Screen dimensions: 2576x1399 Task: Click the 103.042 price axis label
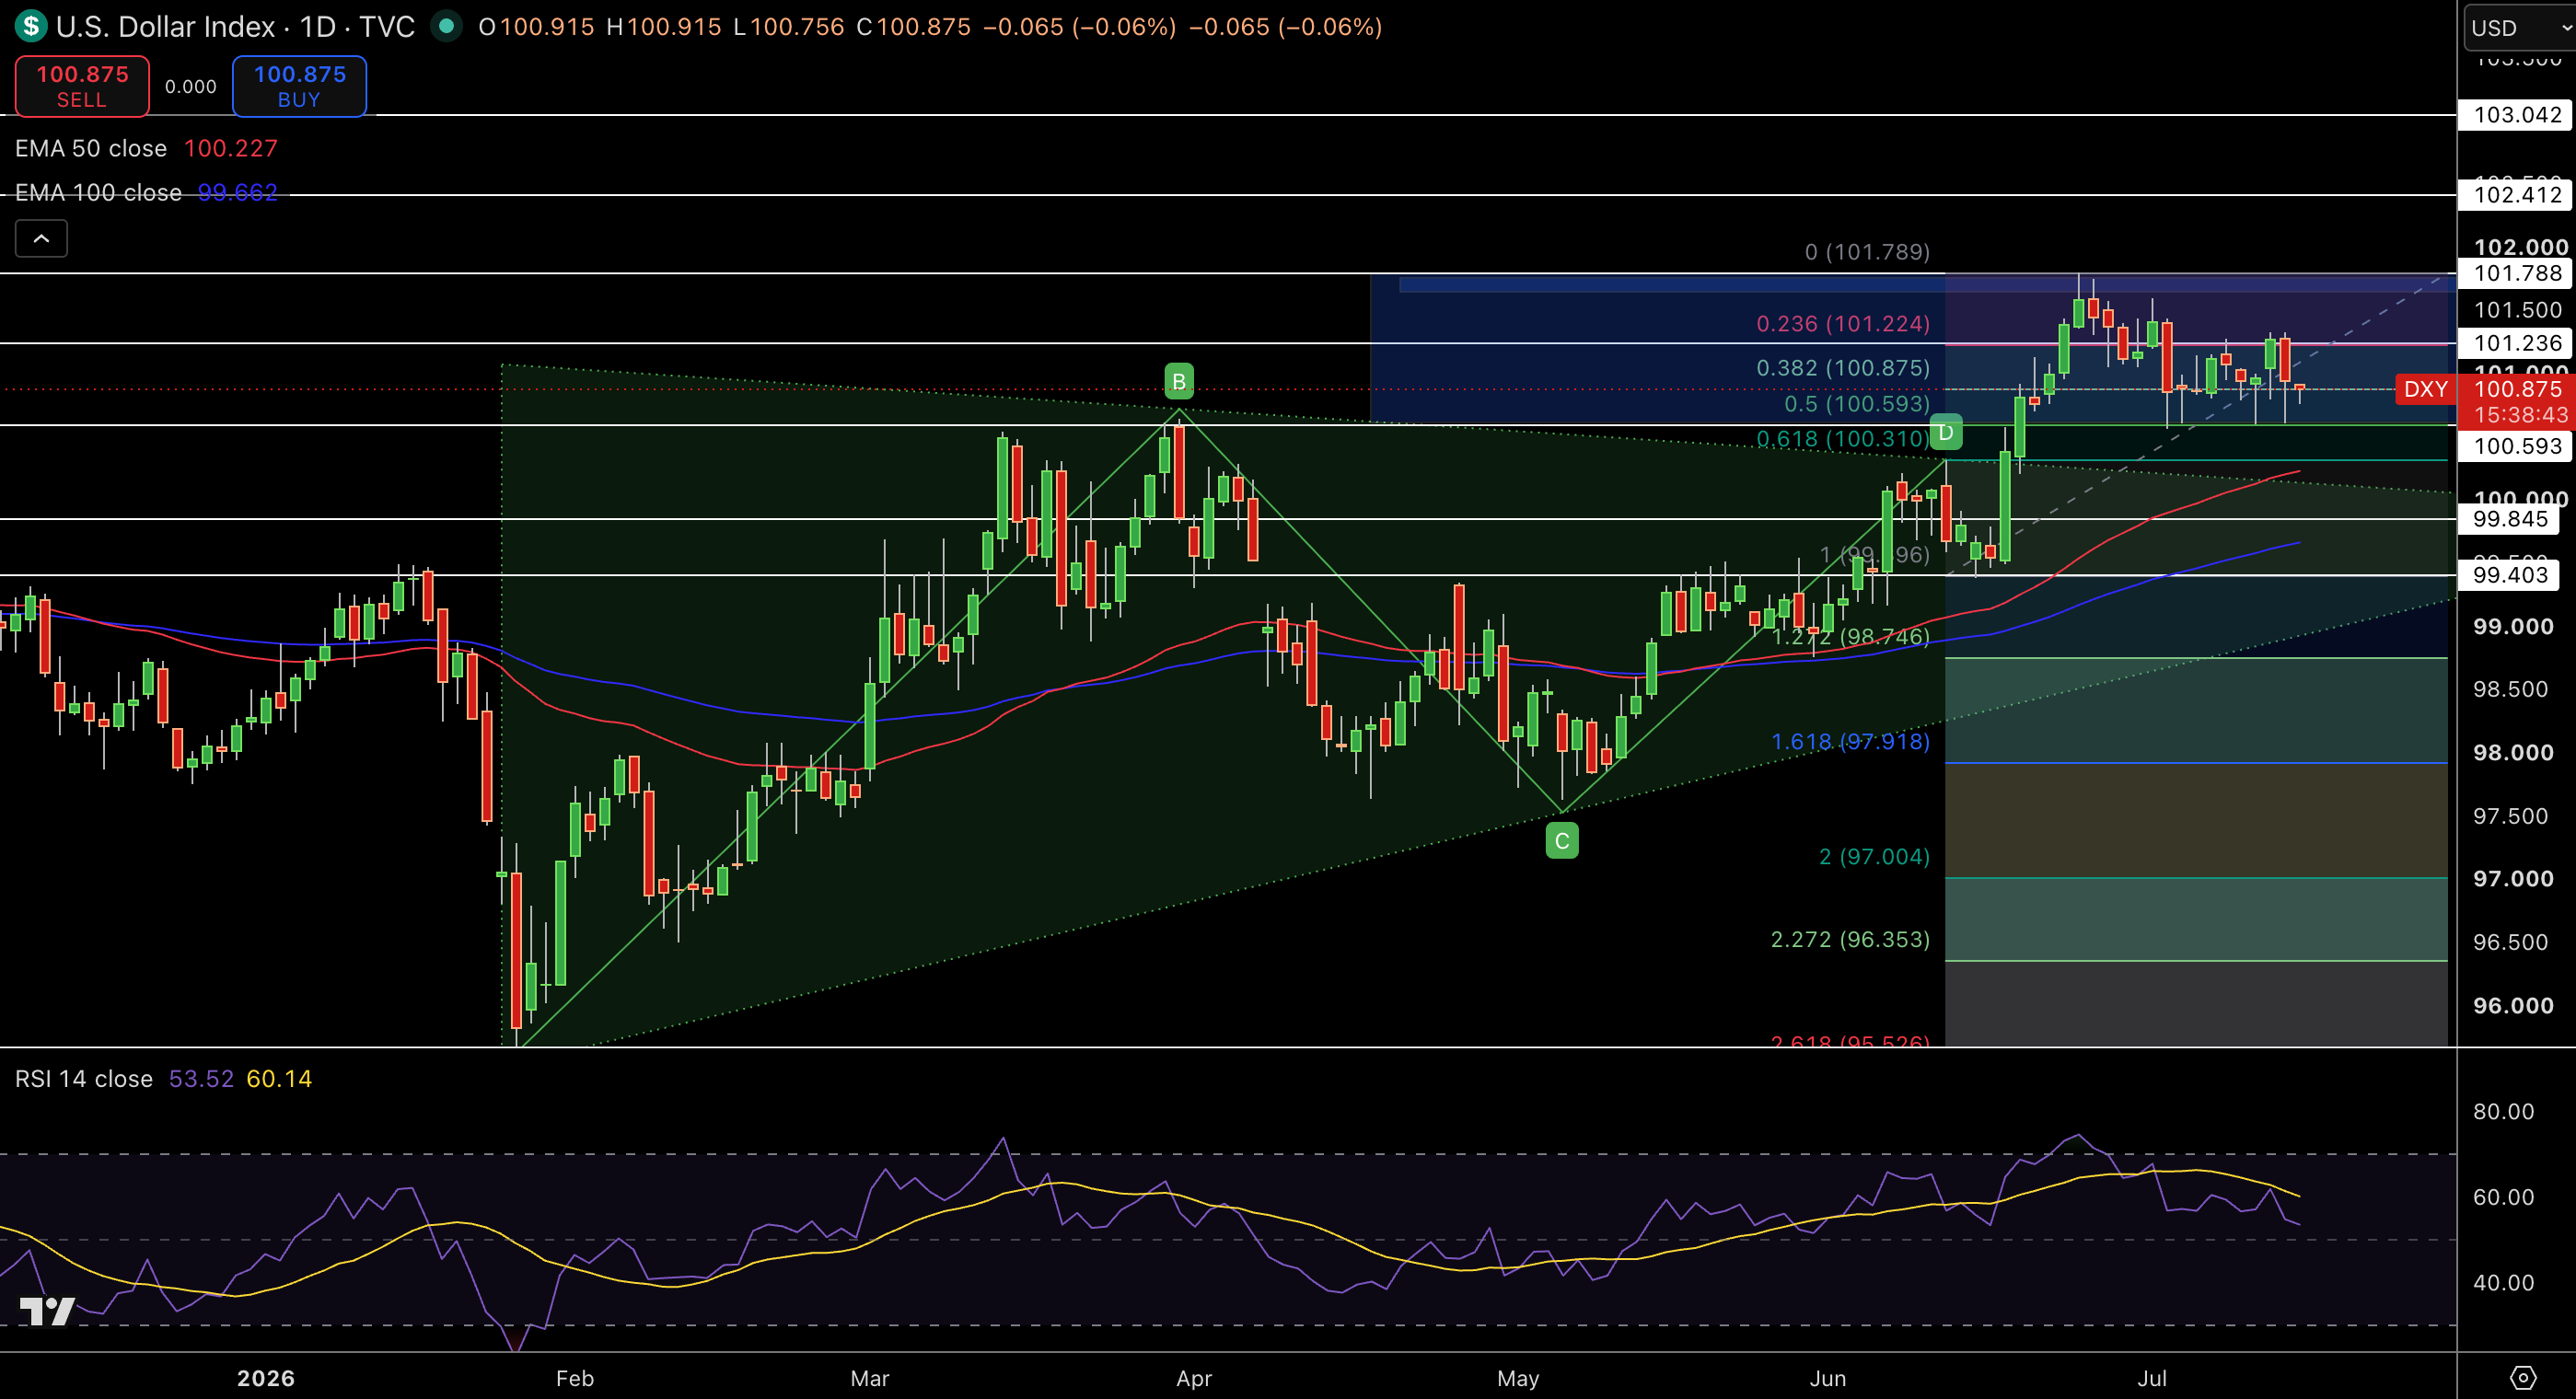2517,115
